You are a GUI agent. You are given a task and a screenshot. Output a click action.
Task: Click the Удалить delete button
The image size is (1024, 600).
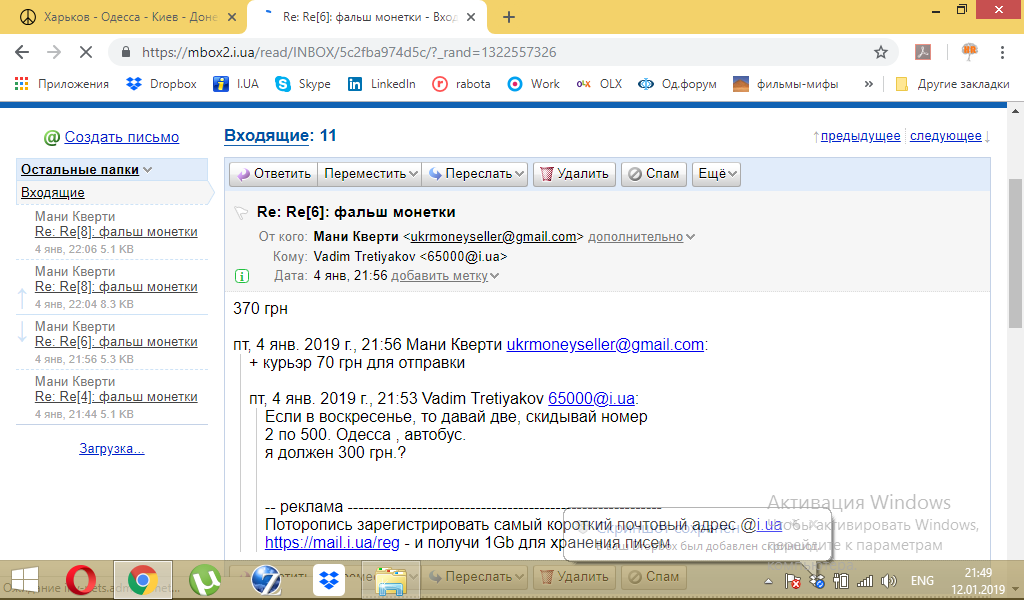tap(575, 174)
